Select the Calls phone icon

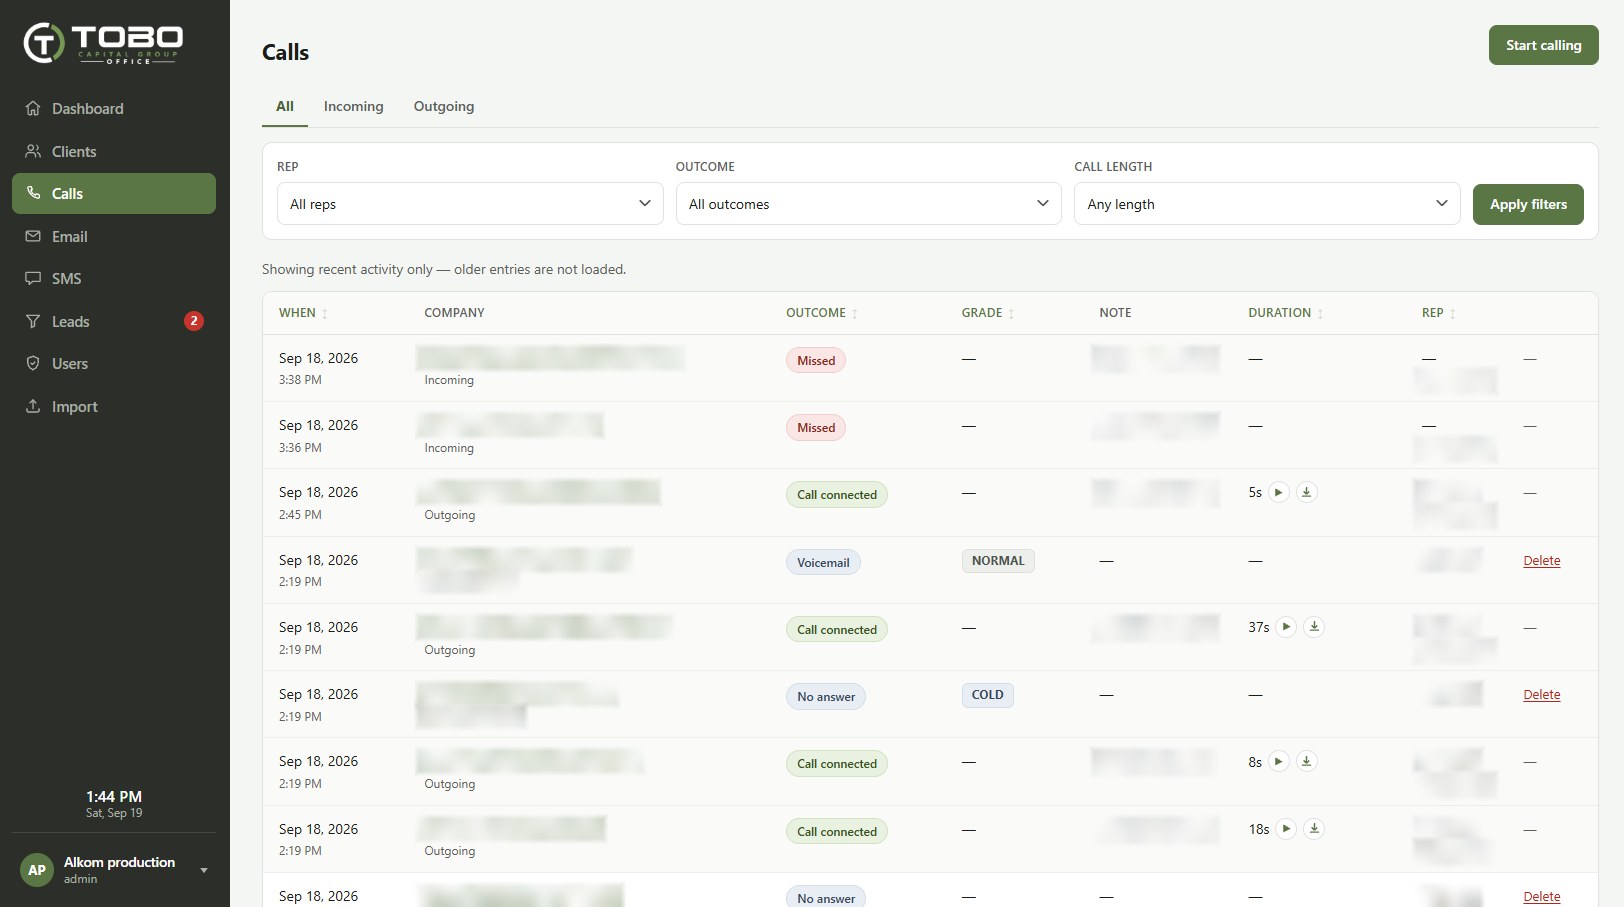tap(33, 193)
